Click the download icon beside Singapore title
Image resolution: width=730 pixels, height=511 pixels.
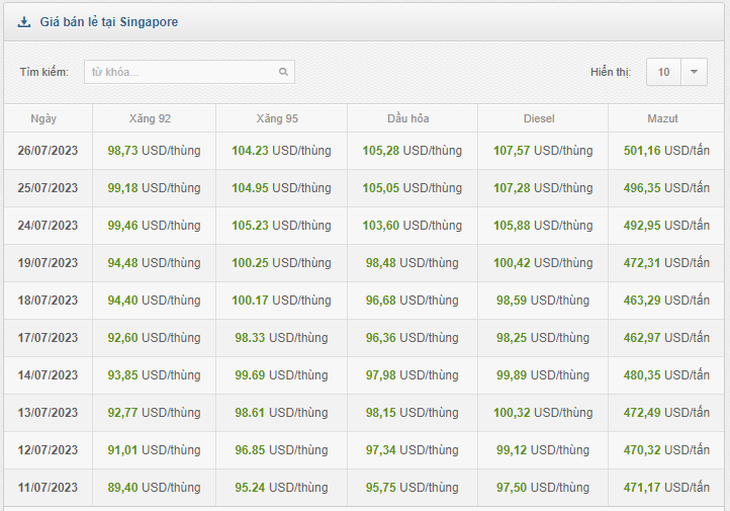click(24, 22)
